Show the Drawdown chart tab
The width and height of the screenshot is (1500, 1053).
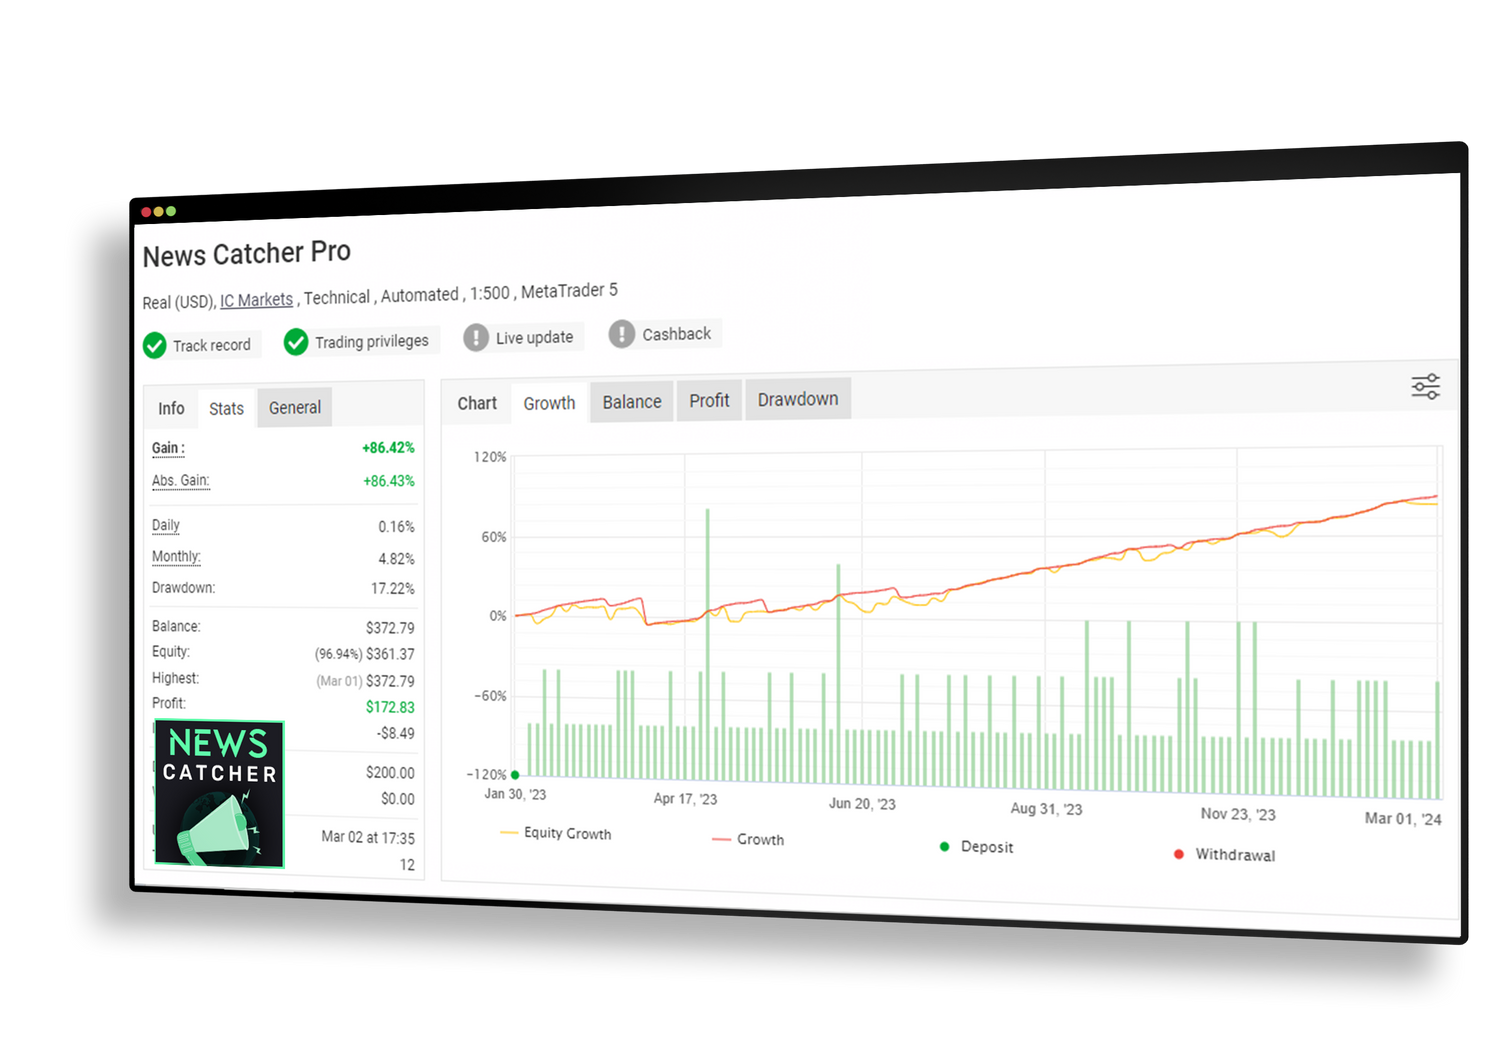(797, 400)
